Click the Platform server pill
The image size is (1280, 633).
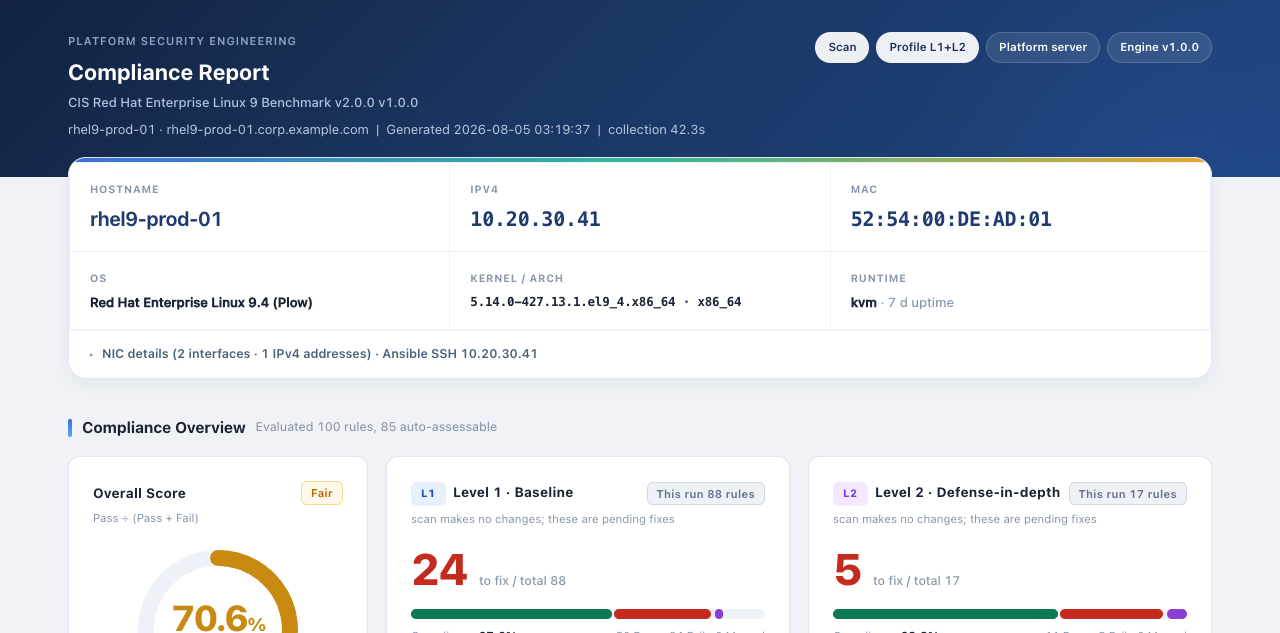click(1043, 47)
